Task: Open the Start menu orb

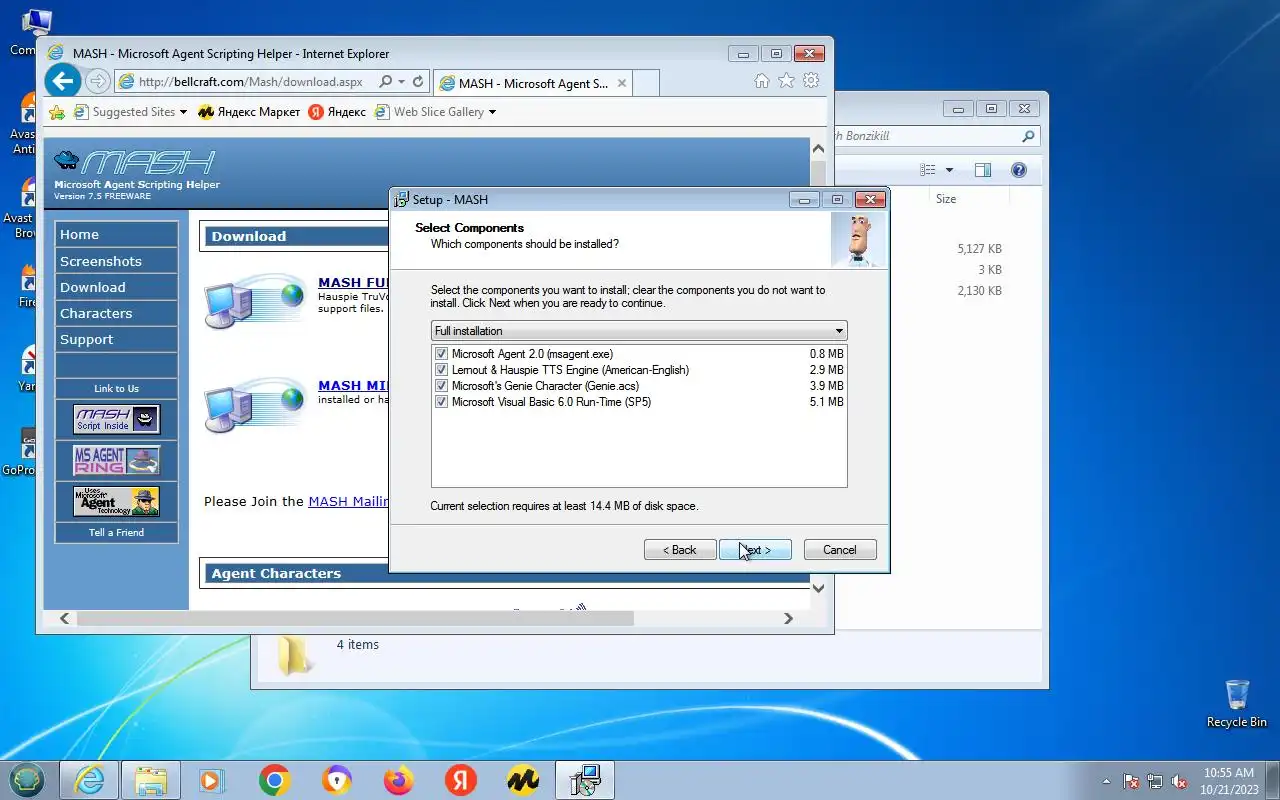Action: pos(28,780)
